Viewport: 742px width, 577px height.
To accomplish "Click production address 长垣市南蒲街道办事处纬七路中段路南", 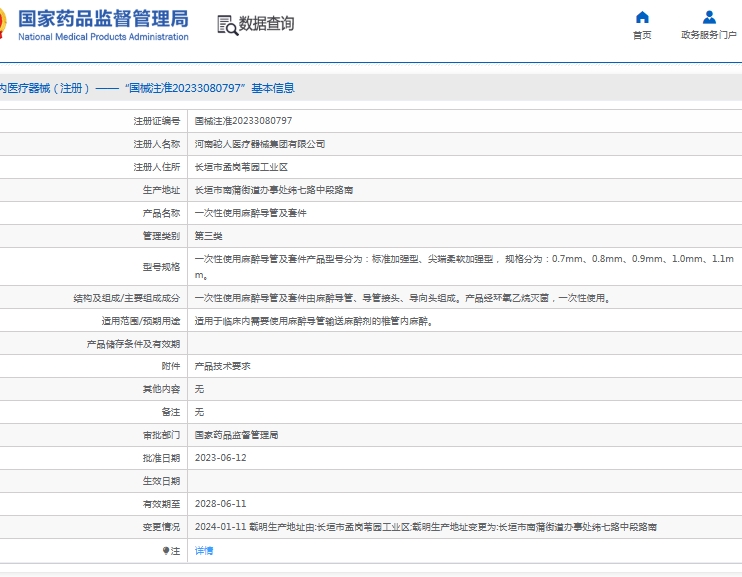I will coord(274,190).
